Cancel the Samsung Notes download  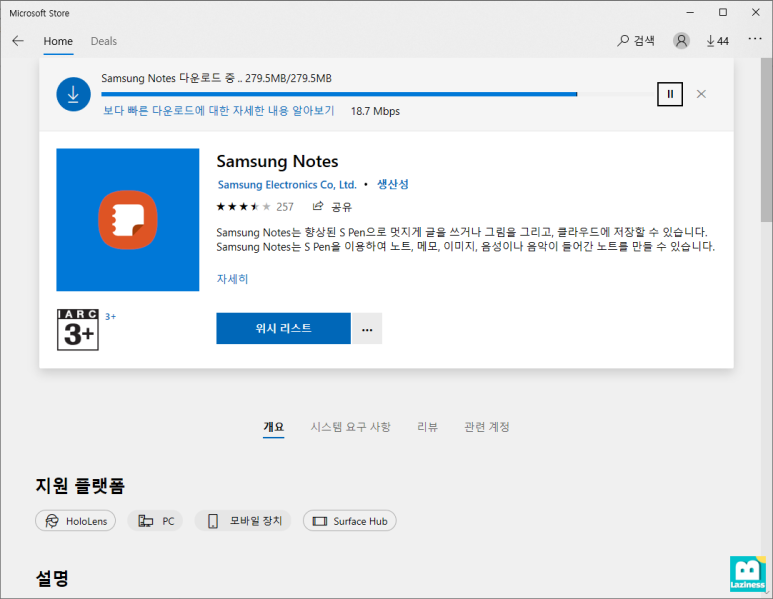point(701,94)
